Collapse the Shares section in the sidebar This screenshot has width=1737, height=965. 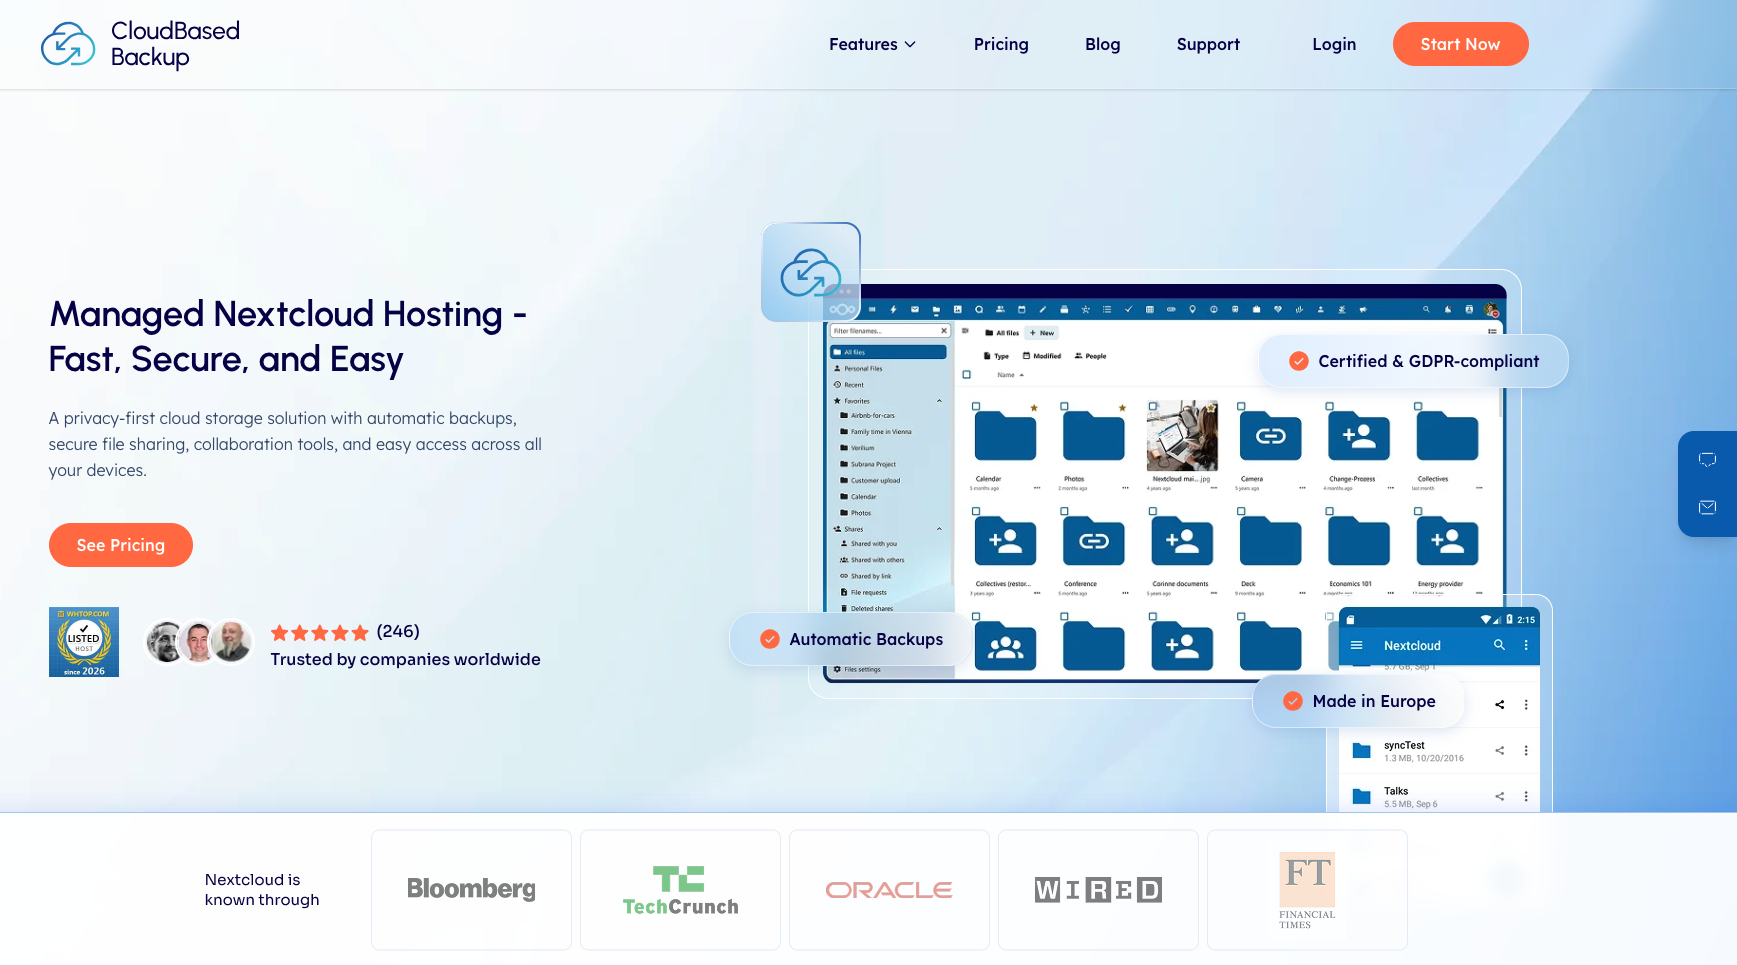[x=939, y=529]
